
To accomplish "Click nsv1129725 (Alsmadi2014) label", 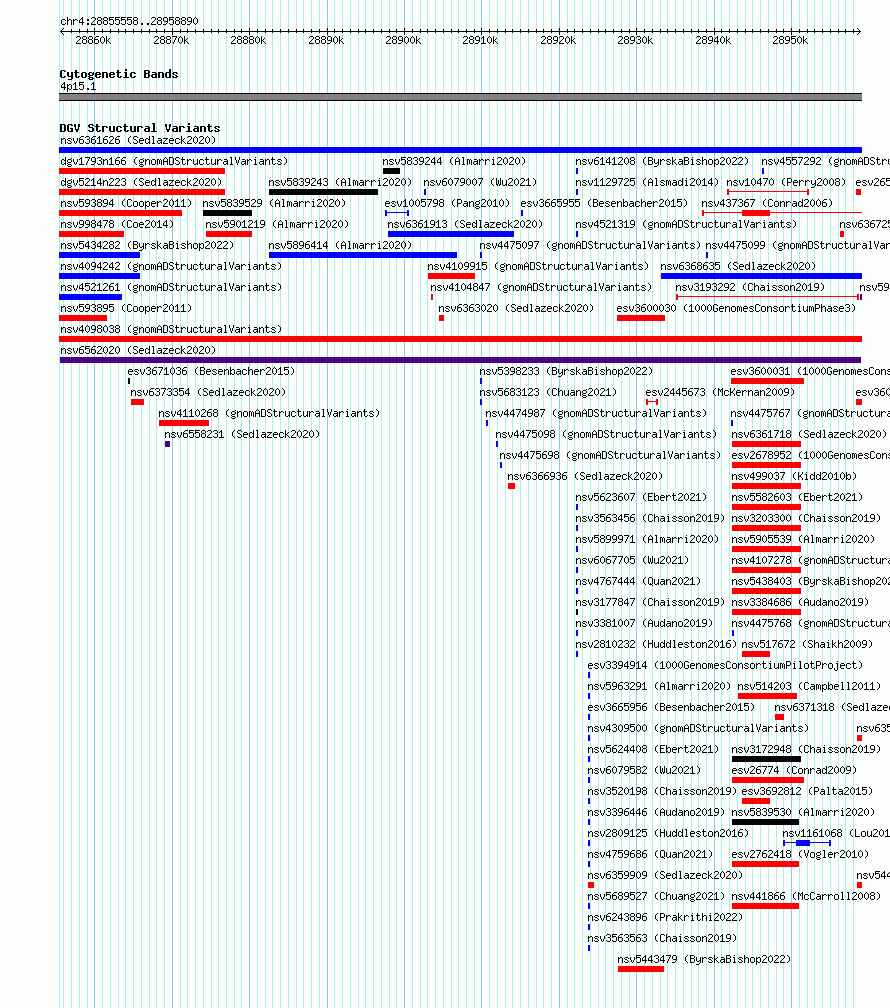I will (647, 183).
